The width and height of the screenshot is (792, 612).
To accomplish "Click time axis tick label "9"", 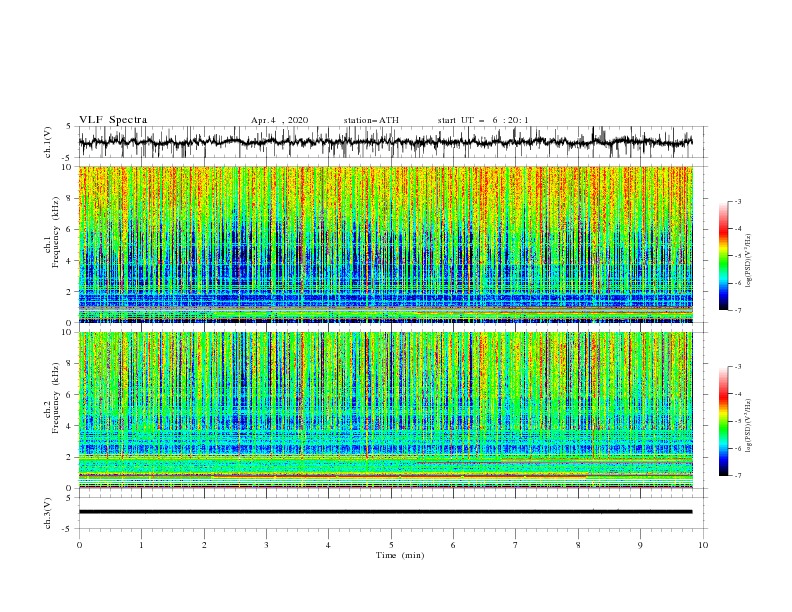I will coord(640,545).
